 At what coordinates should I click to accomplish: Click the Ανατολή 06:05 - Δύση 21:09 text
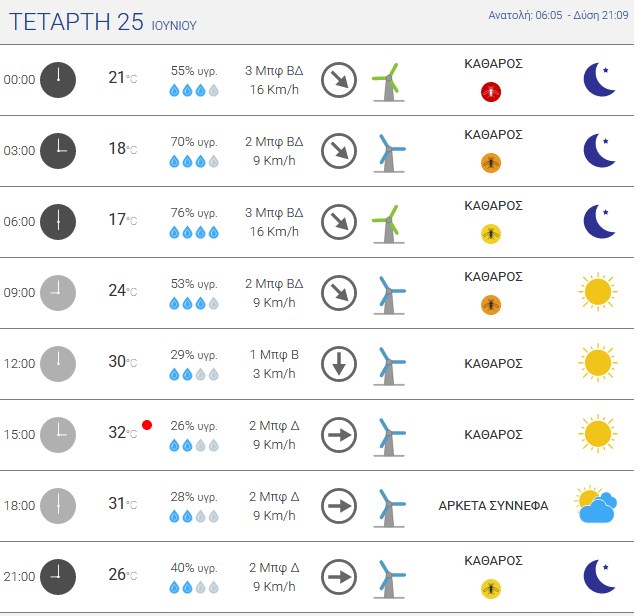pos(558,15)
